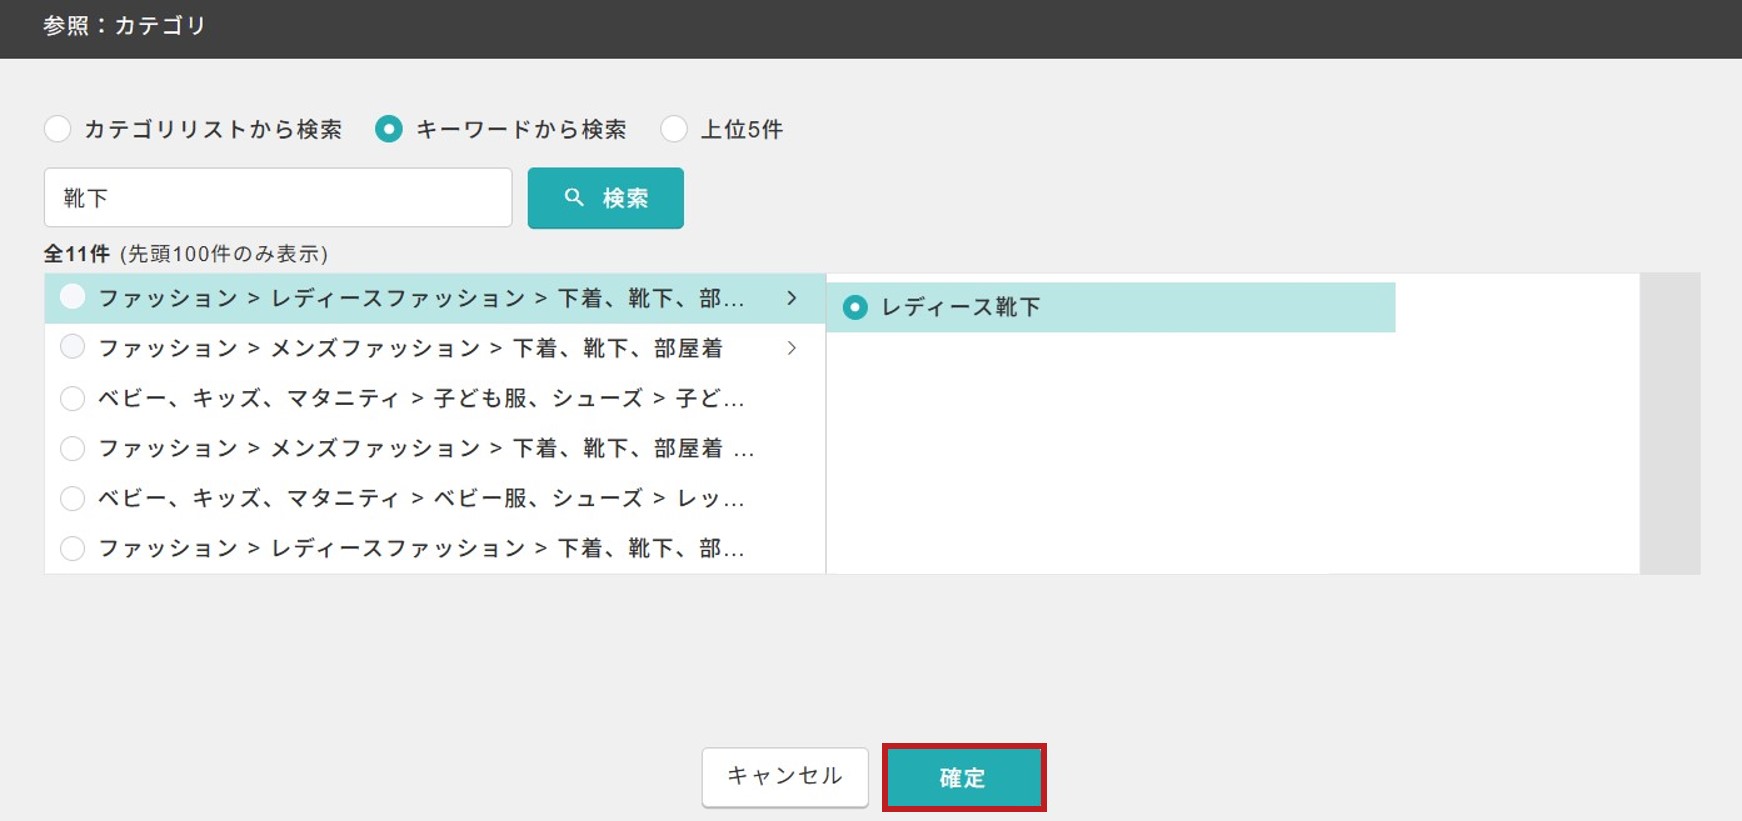1742x821 pixels.
Task: Click text 全11件 result count
Action: tap(77, 254)
